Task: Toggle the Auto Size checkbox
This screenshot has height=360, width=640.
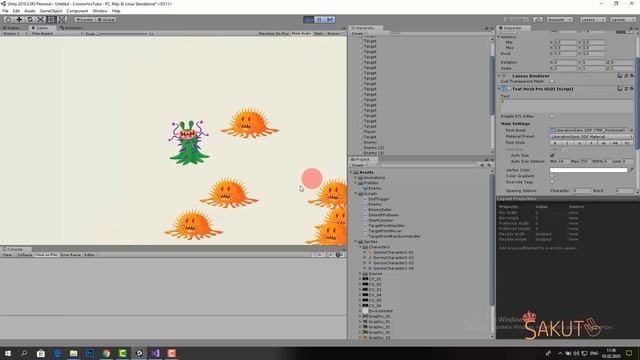Action: coord(552,156)
